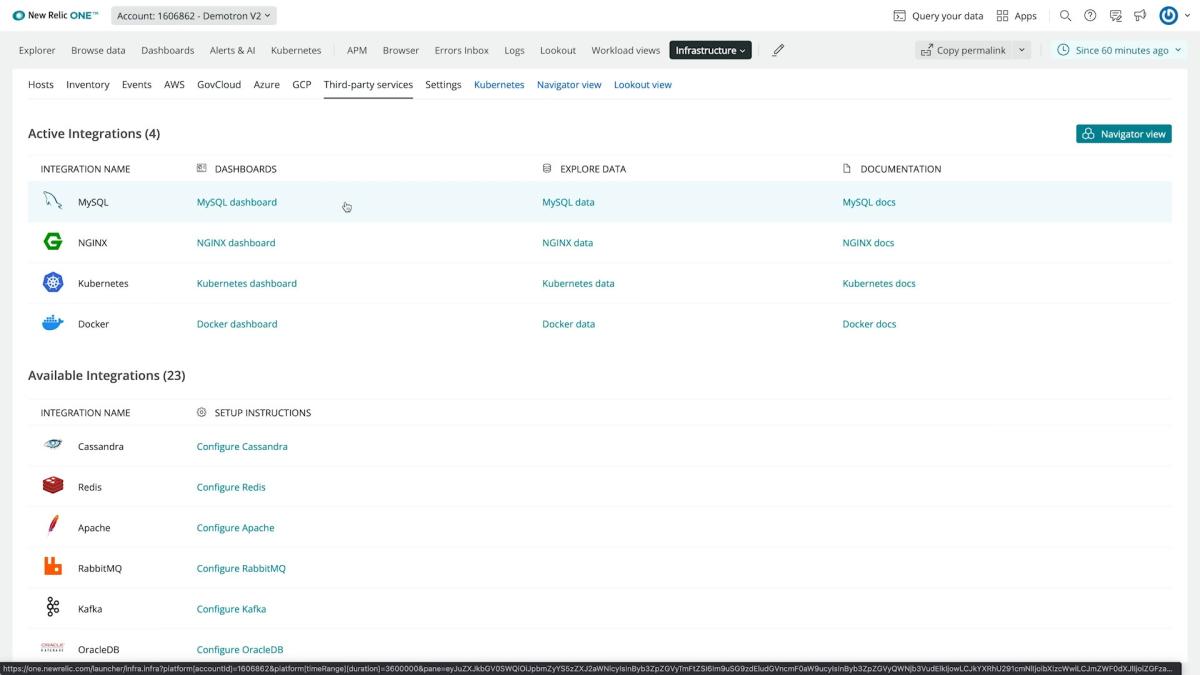Open the Since 60 minutes ago time picker

1119,50
